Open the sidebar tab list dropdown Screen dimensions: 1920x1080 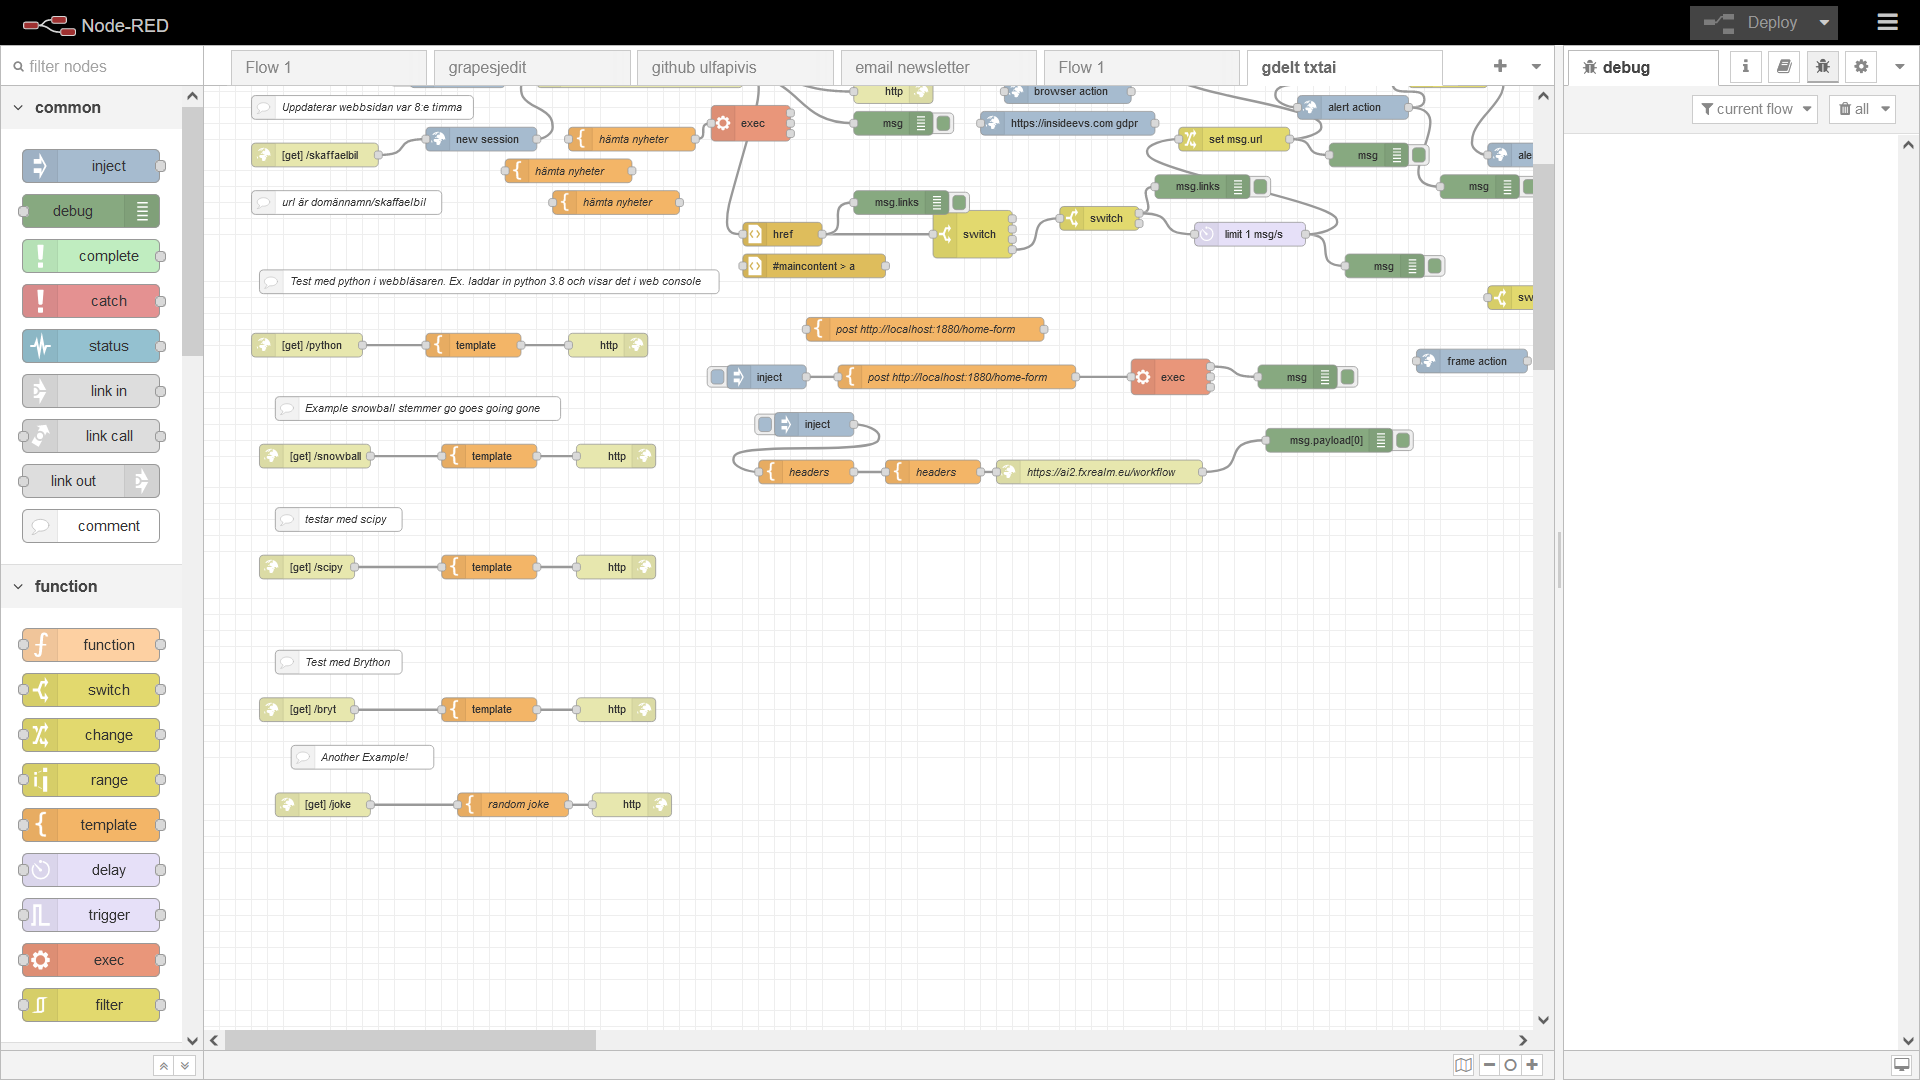pyautogui.click(x=1900, y=67)
